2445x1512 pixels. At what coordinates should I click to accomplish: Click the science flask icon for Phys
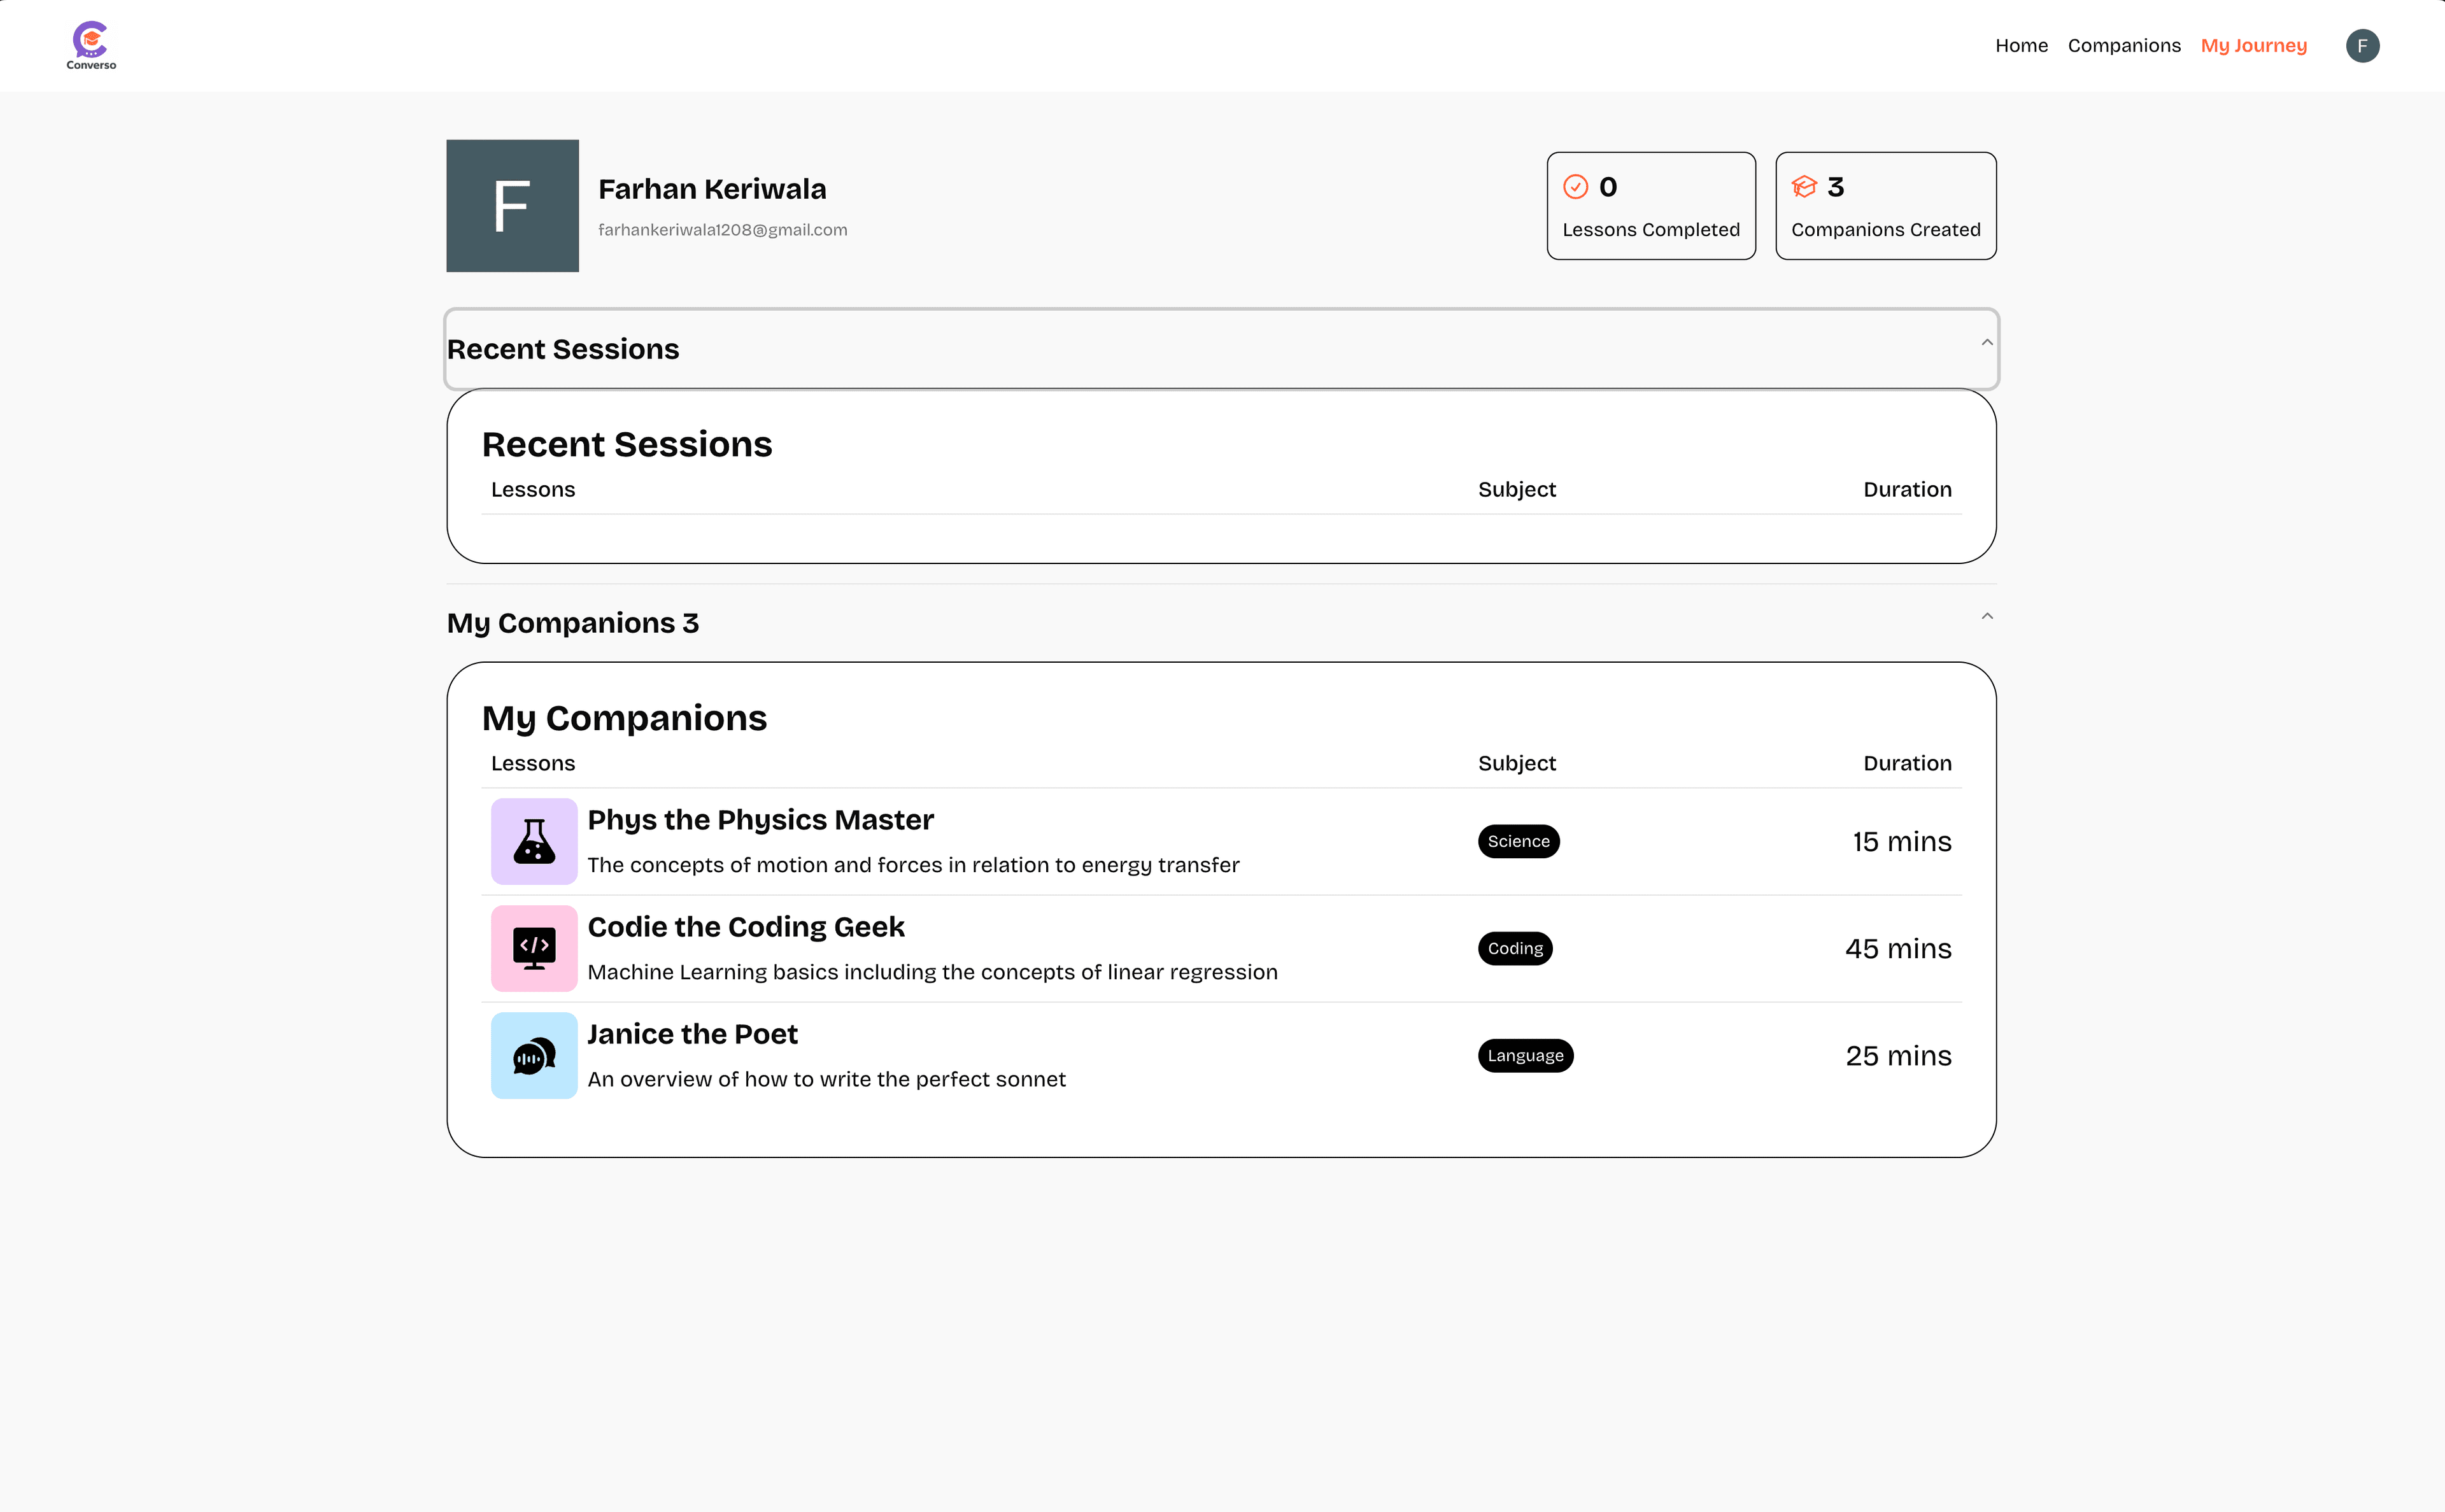[x=534, y=841]
